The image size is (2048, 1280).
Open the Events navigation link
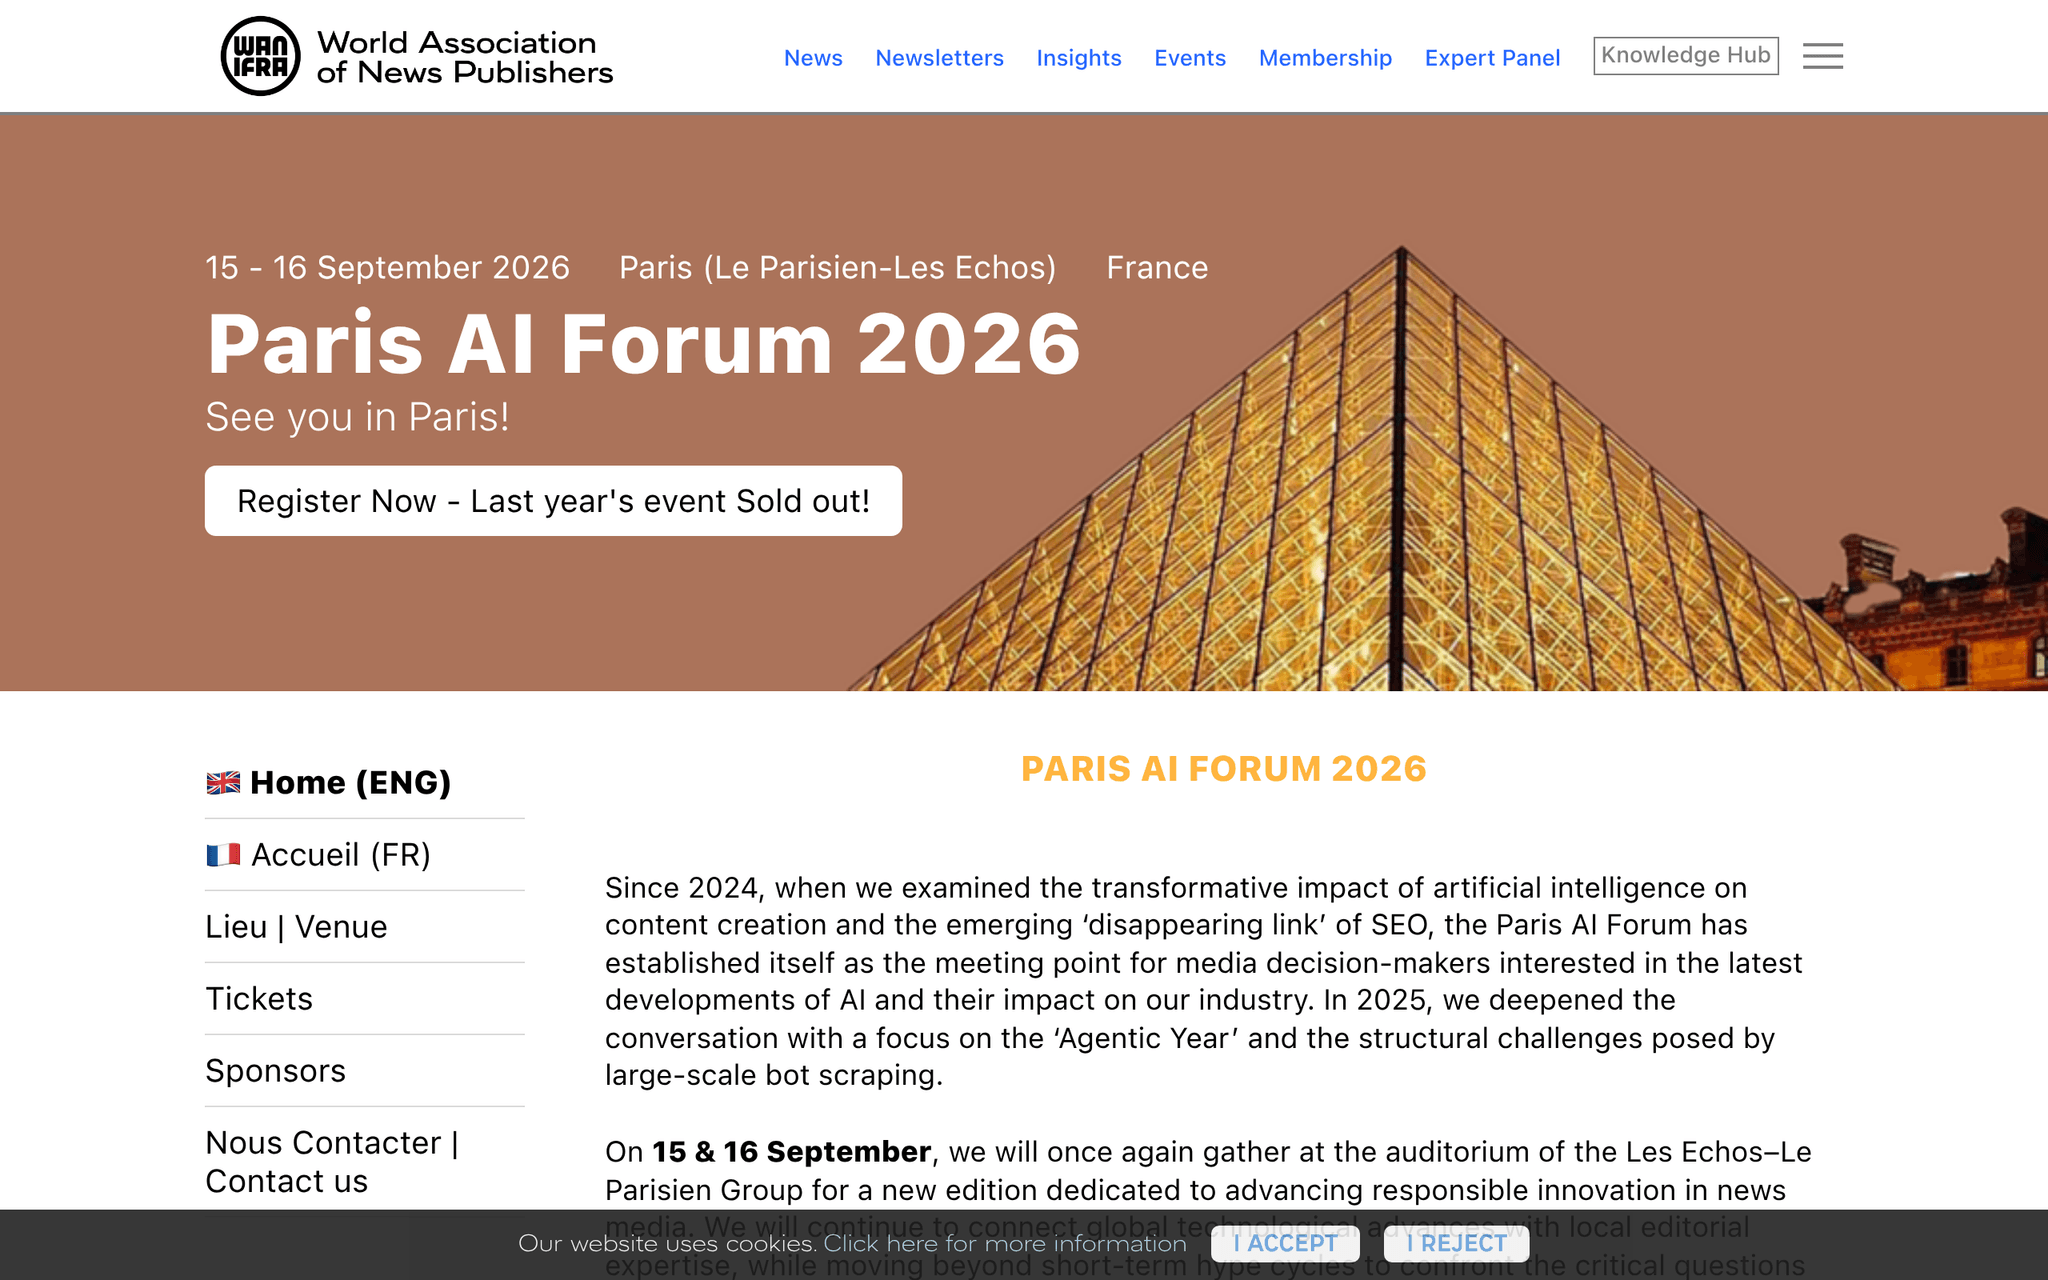point(1190,58)
